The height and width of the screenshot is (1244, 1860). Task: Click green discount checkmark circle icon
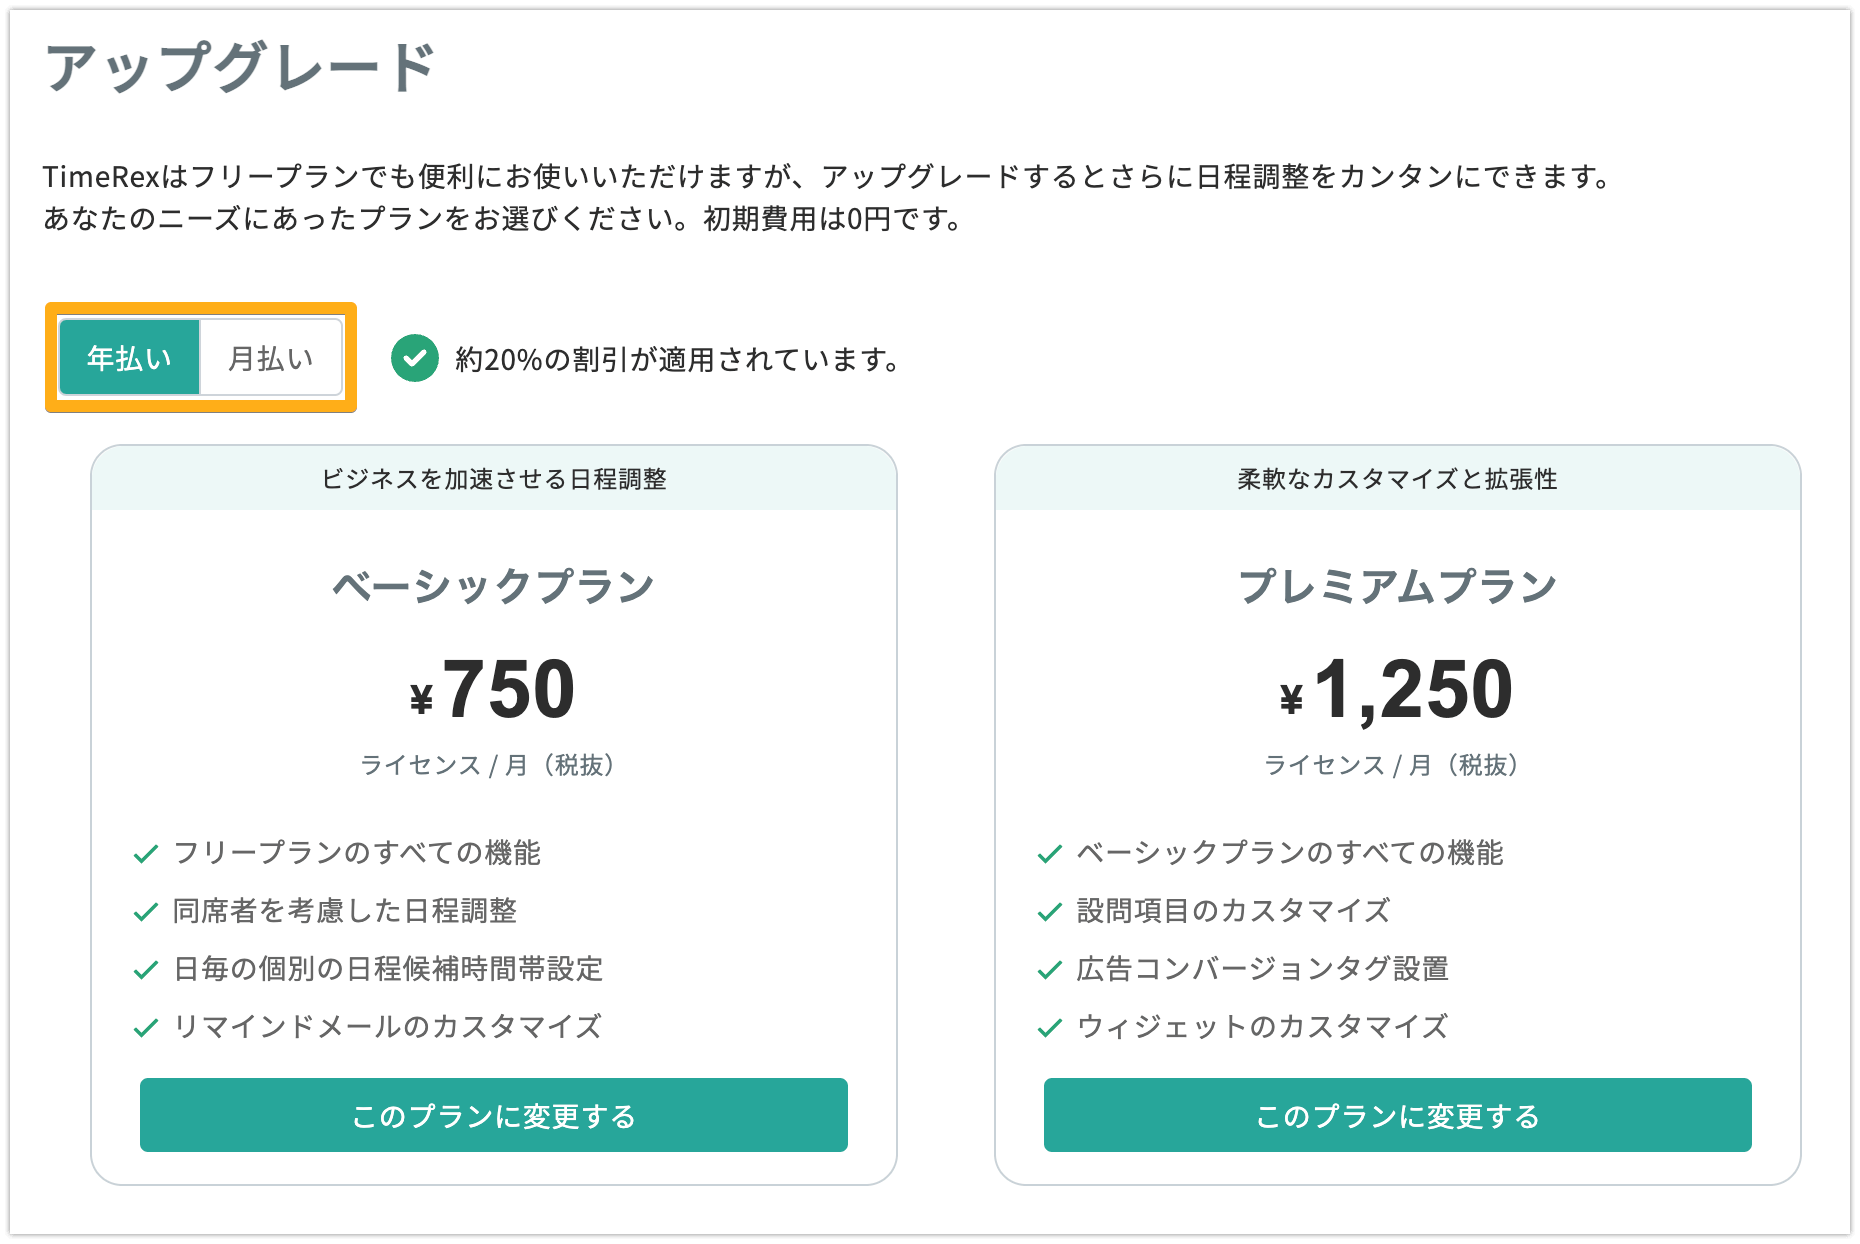(x=414, y=358)
